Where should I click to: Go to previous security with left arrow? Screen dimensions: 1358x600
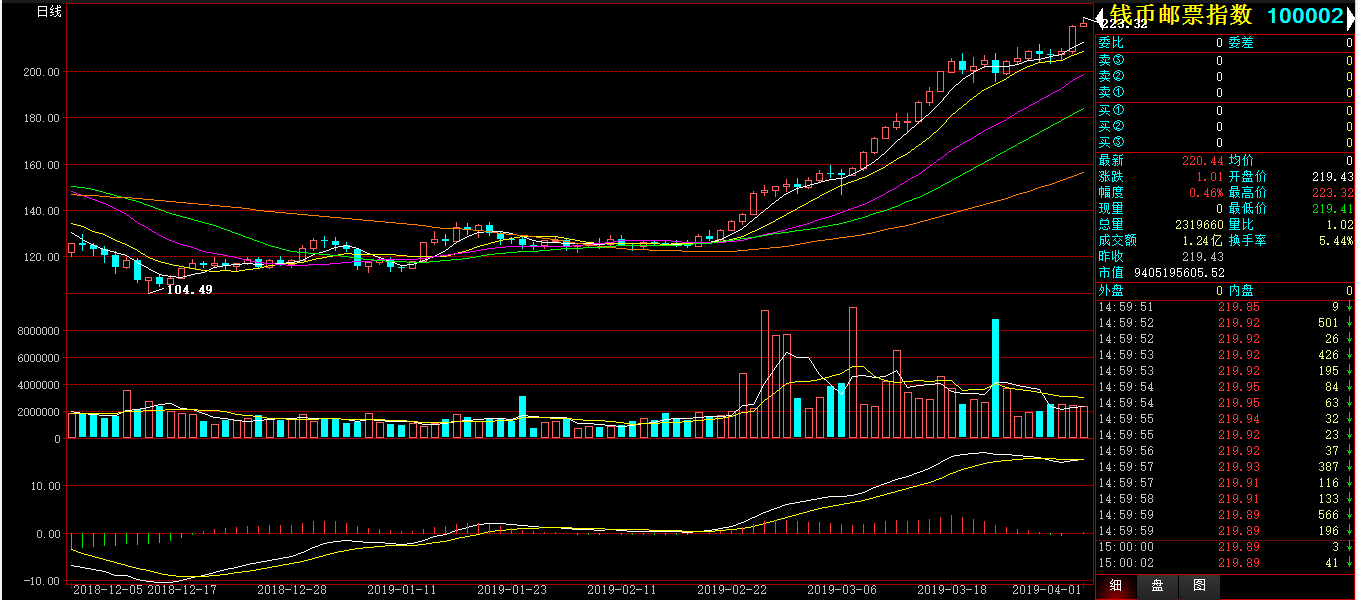click(1101, 17)
